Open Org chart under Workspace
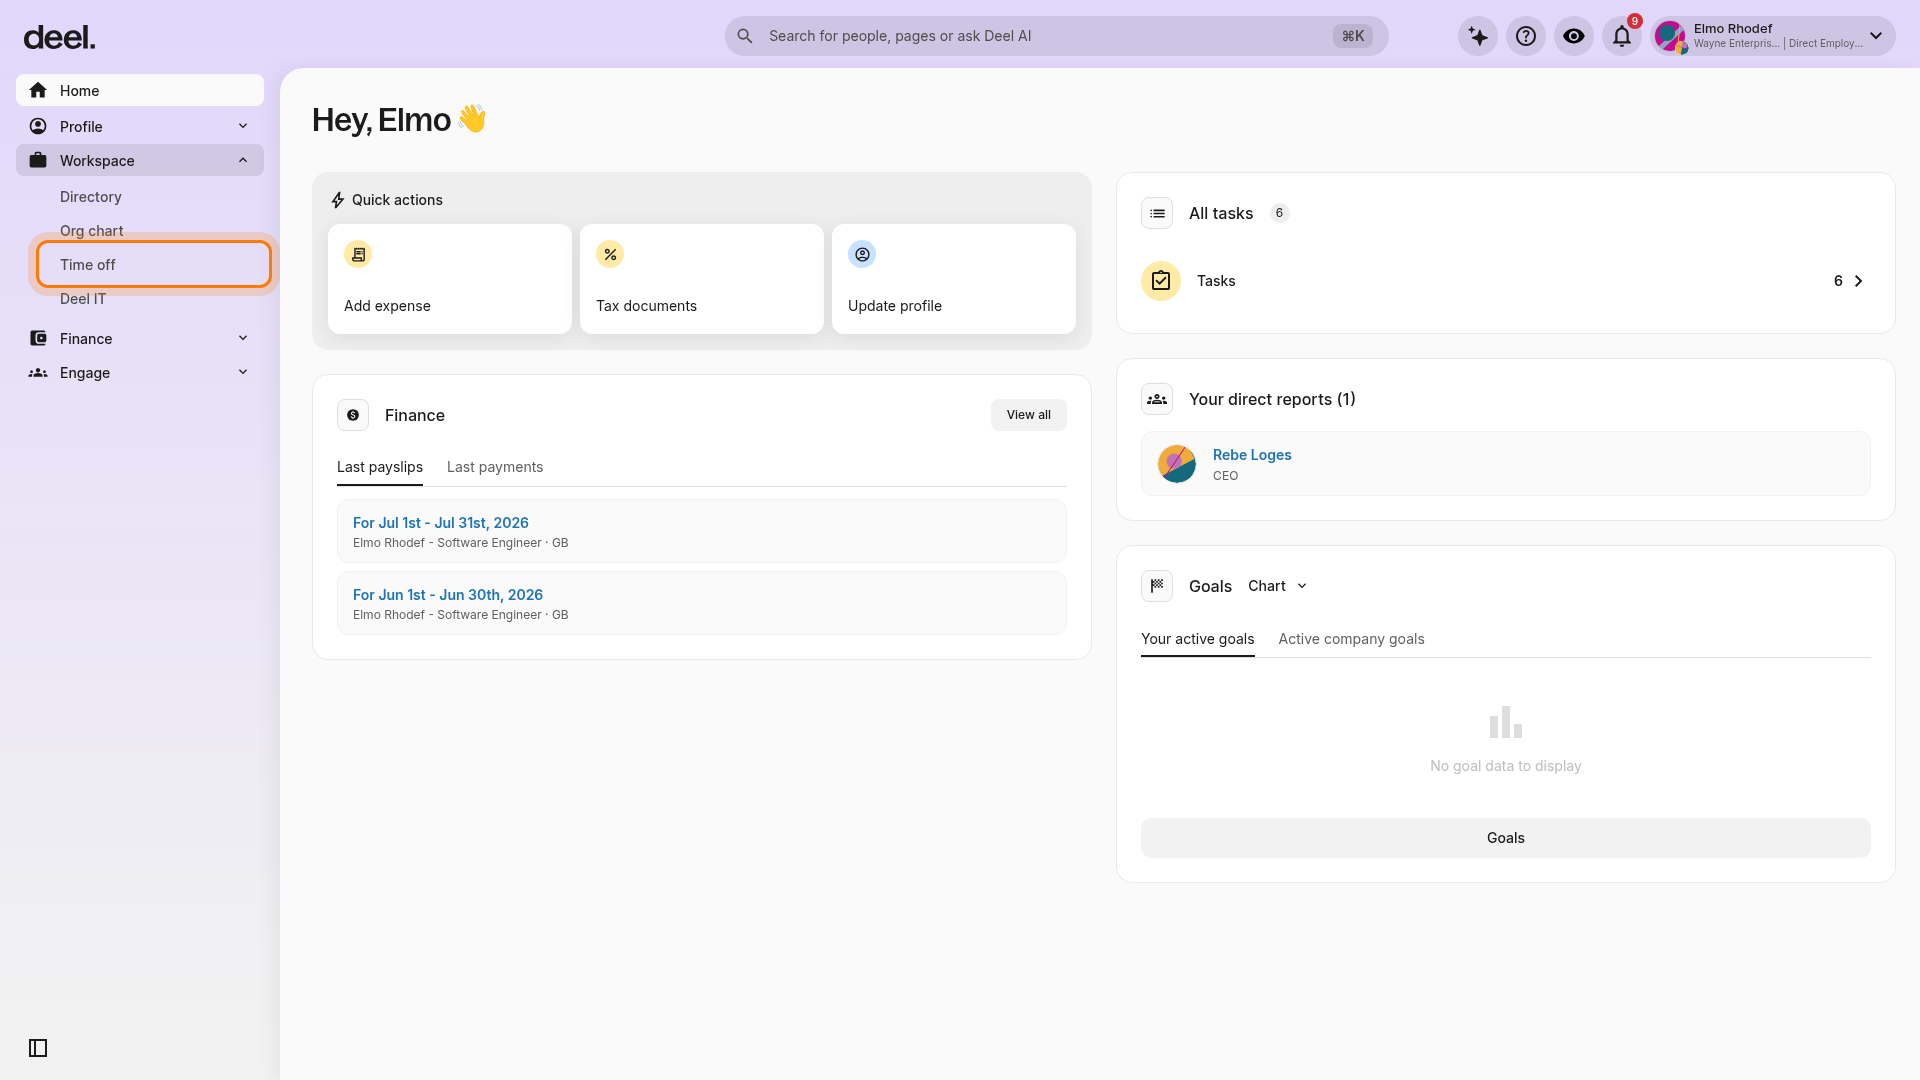 coord(92,231)
